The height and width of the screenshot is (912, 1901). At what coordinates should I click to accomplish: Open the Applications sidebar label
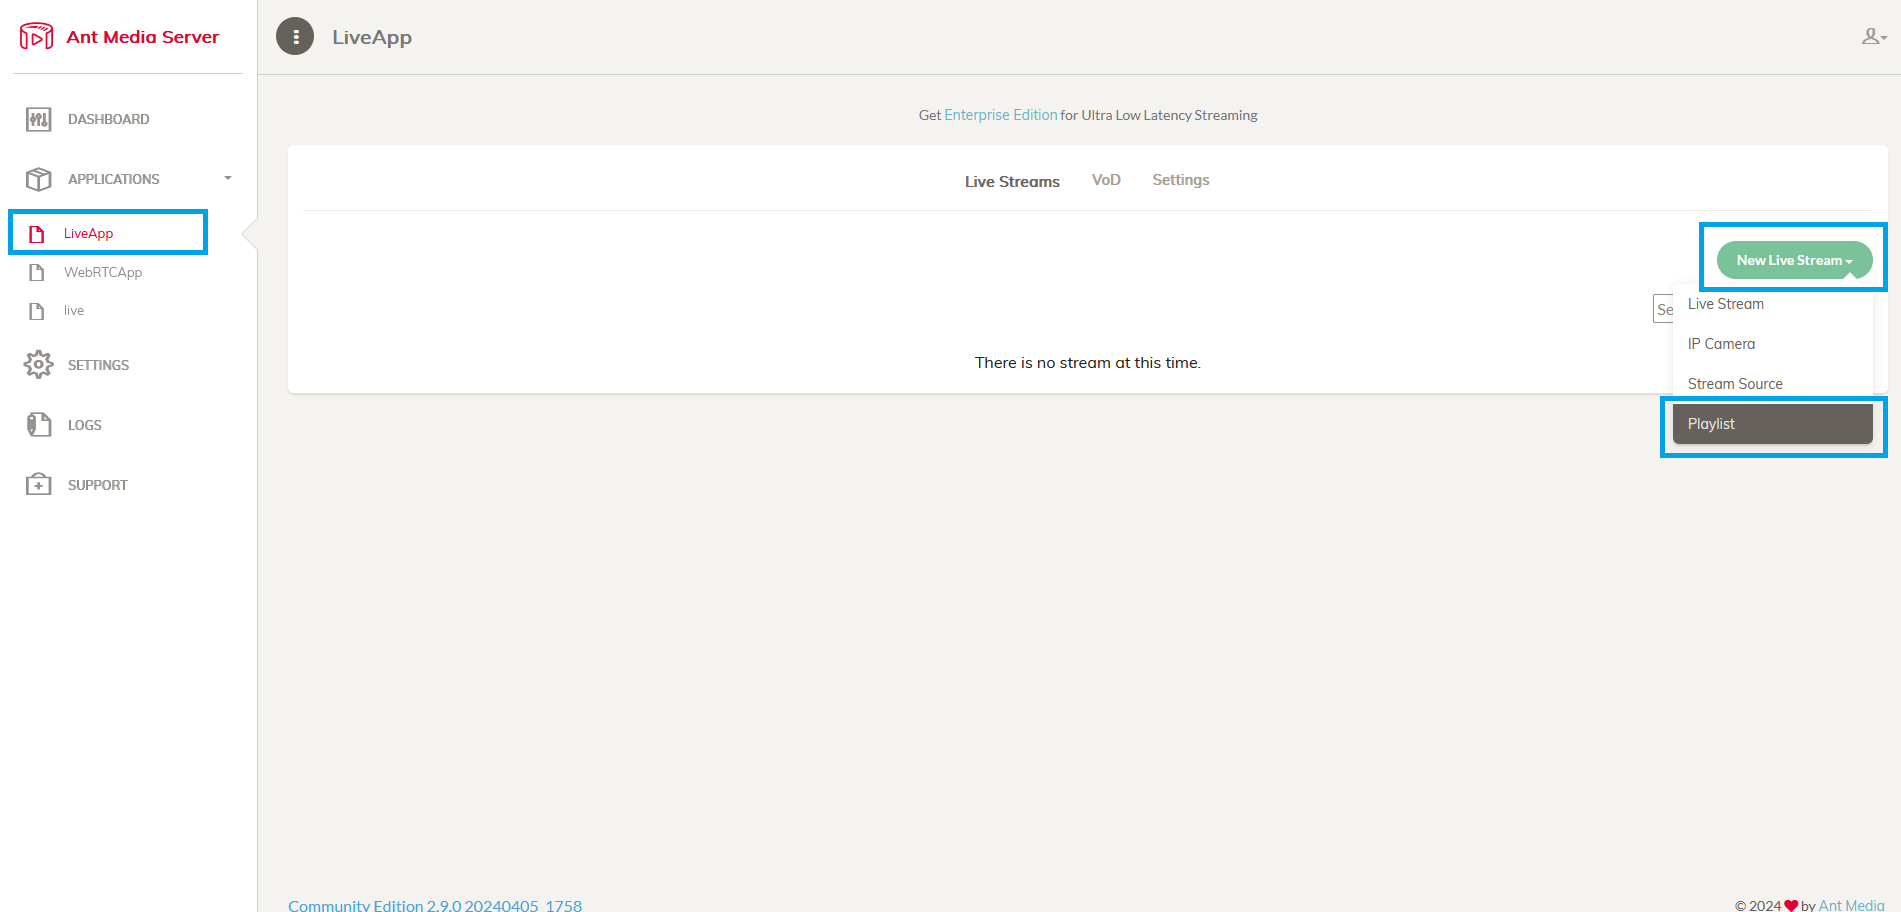[x=113, y=180]
